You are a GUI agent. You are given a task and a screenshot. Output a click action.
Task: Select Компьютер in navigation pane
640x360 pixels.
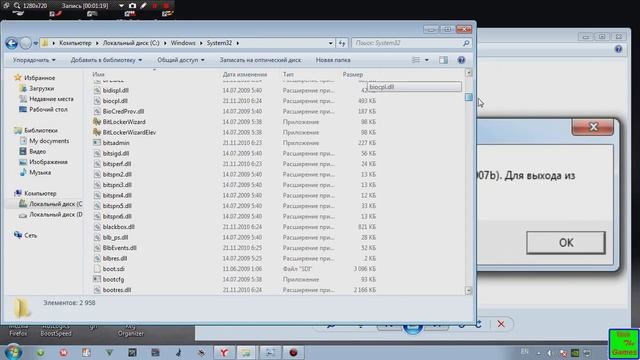40,193
